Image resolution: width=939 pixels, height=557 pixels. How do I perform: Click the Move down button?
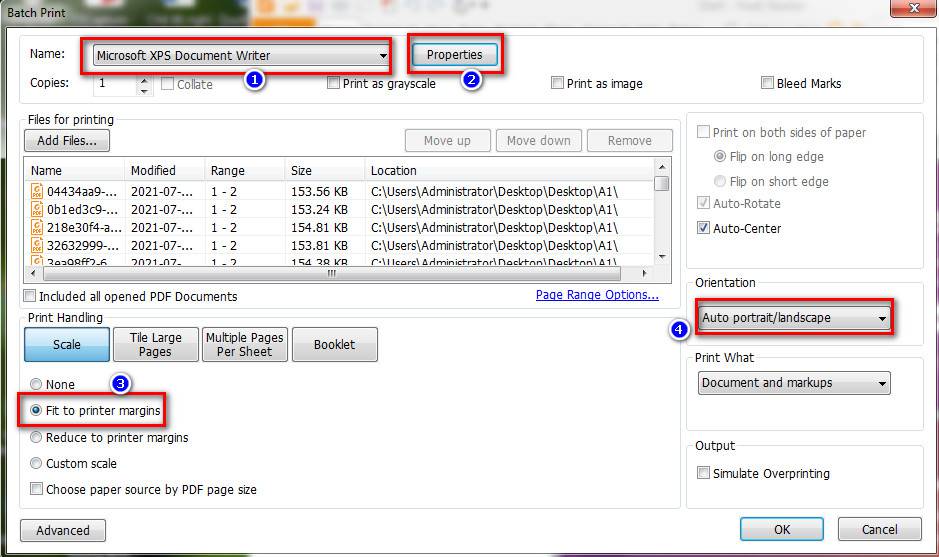pos(538,141)
